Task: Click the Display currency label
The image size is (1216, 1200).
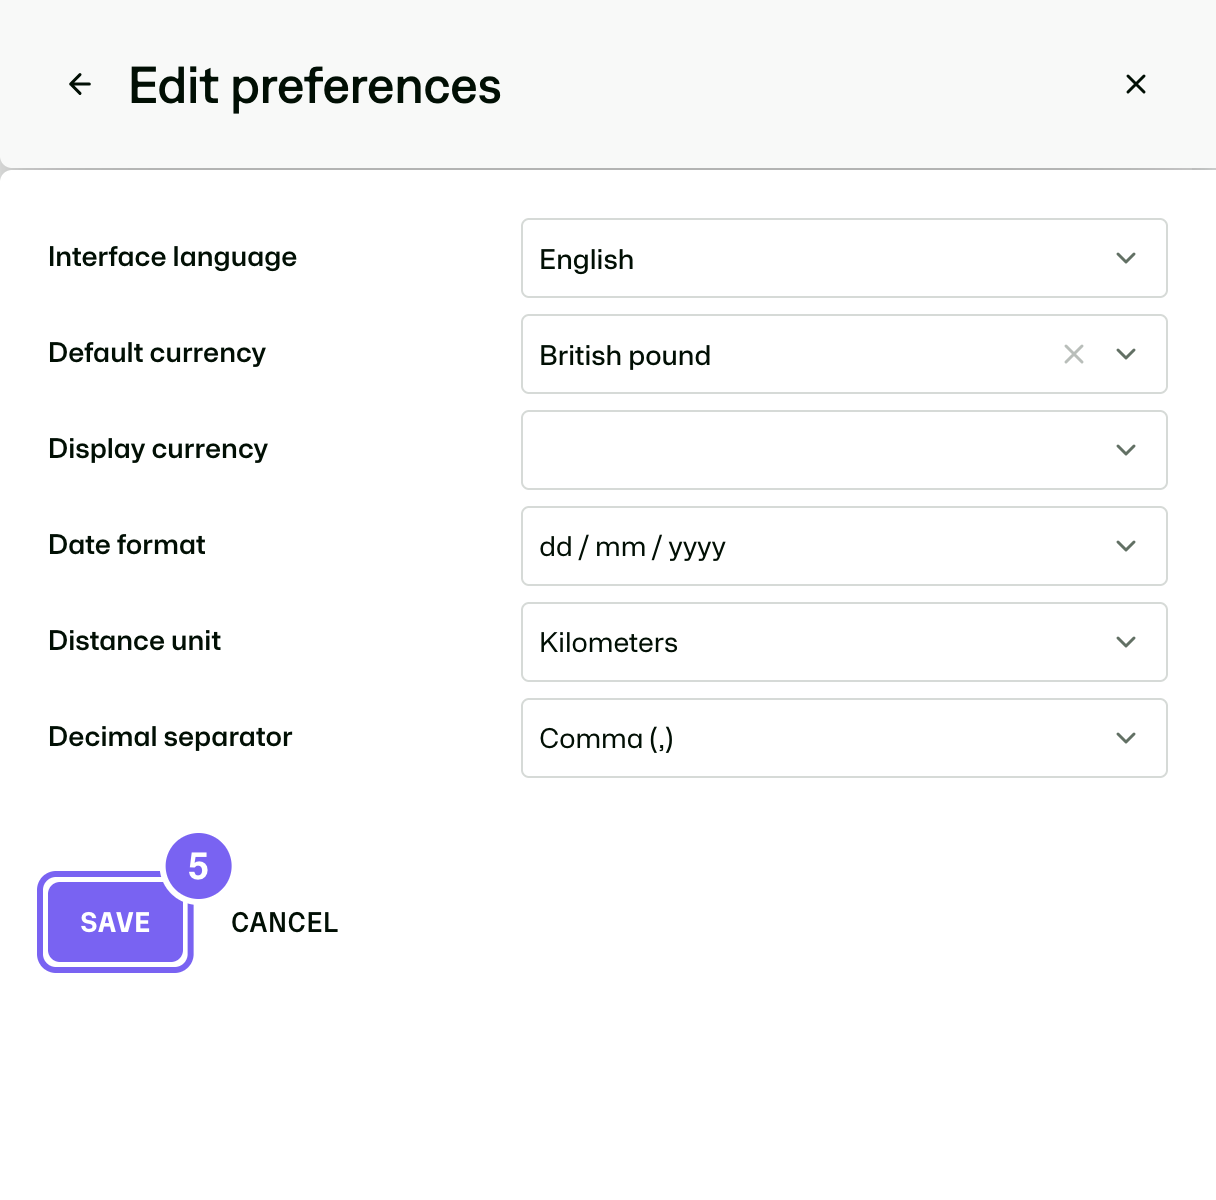Action: point(158,449)
